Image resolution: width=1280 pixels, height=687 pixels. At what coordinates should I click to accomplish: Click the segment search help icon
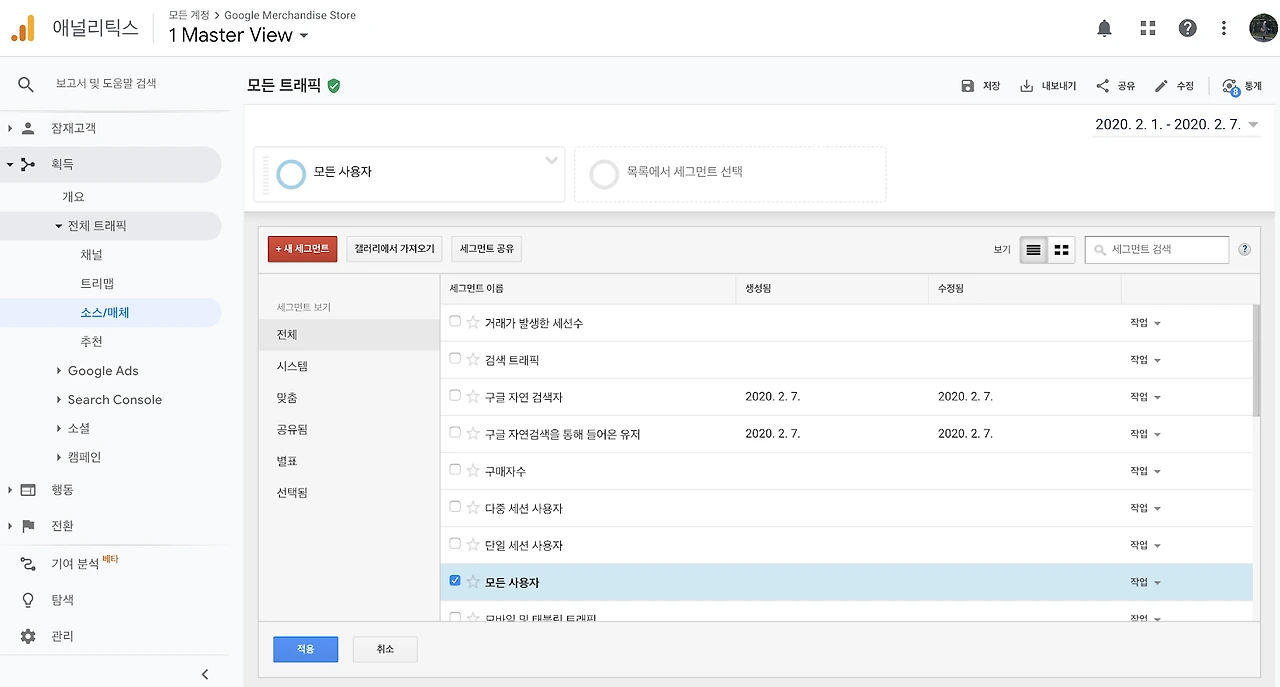pos(1245,249)
